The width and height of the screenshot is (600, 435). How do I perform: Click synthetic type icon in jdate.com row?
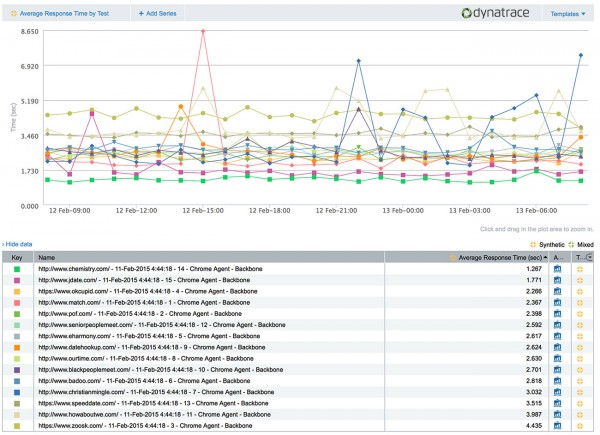(580, 280)
